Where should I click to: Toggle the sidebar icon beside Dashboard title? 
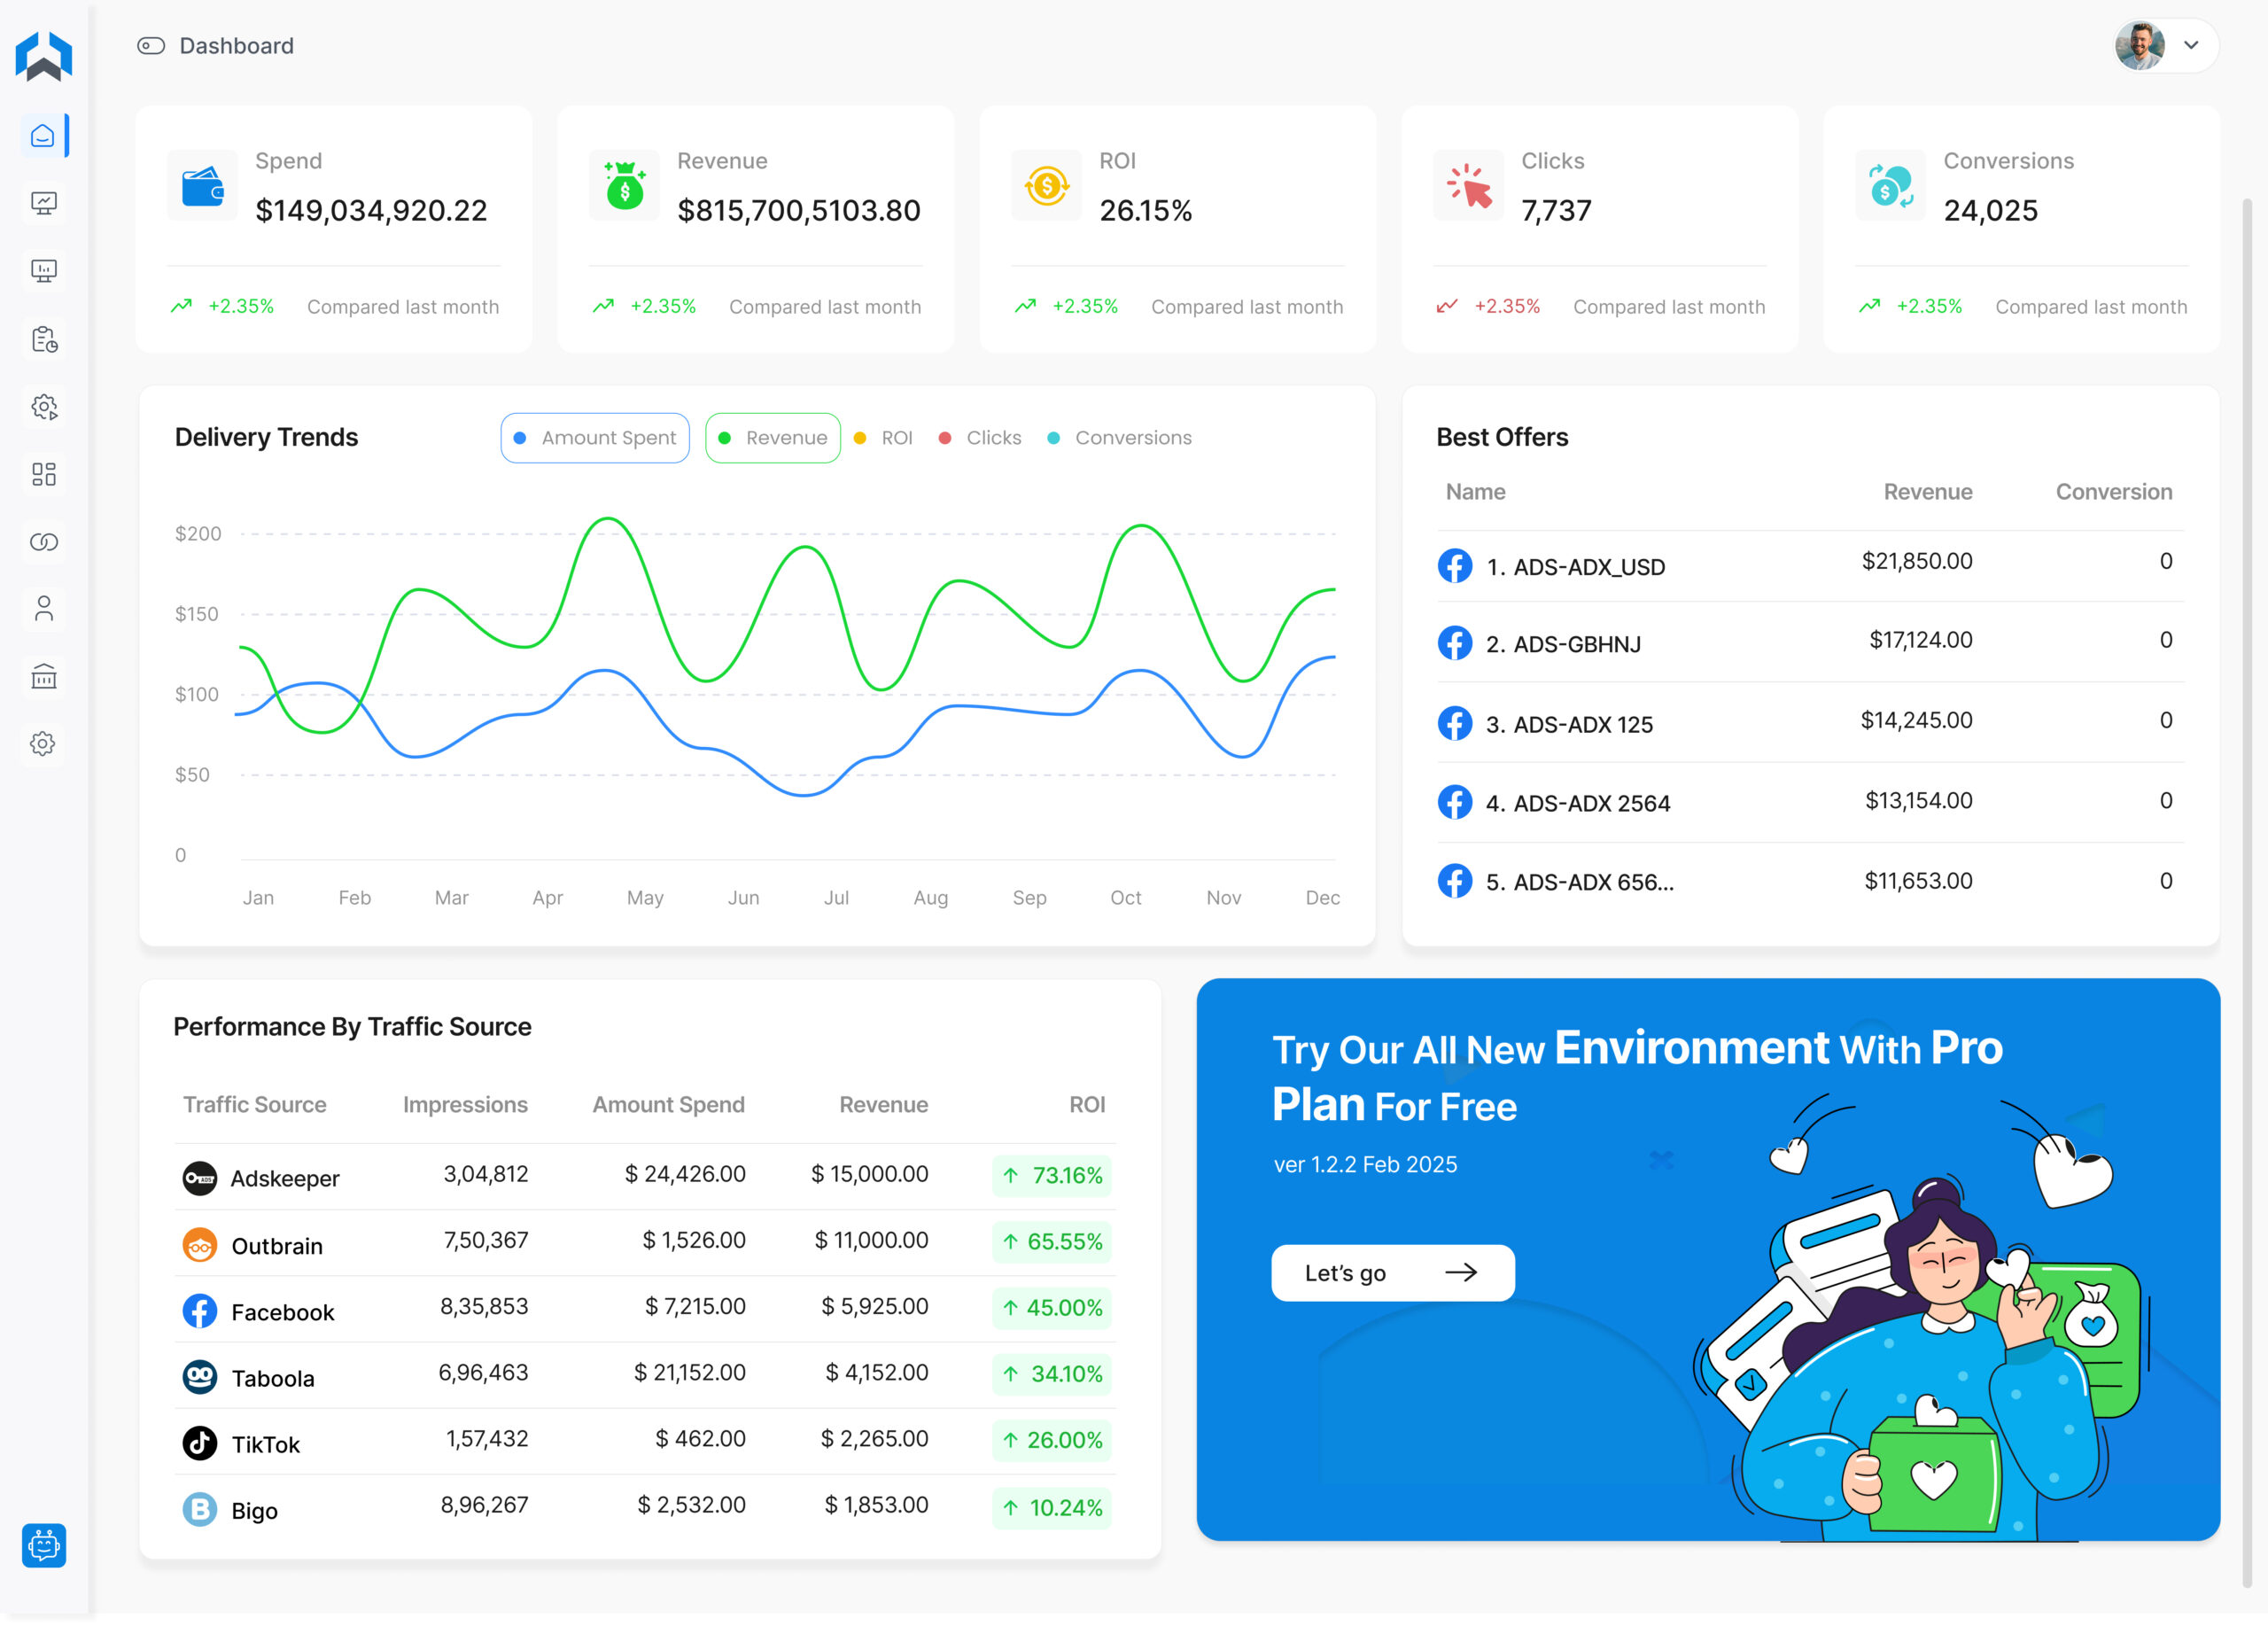tap(151, 46)
